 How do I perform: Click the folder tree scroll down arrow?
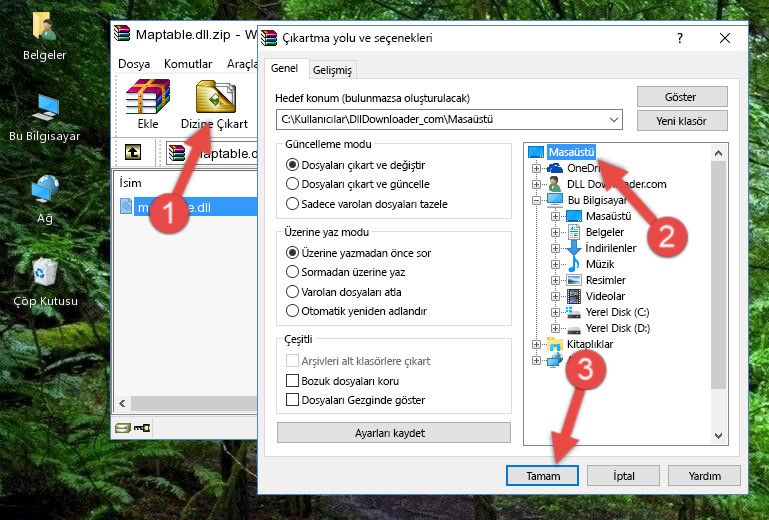718,436
